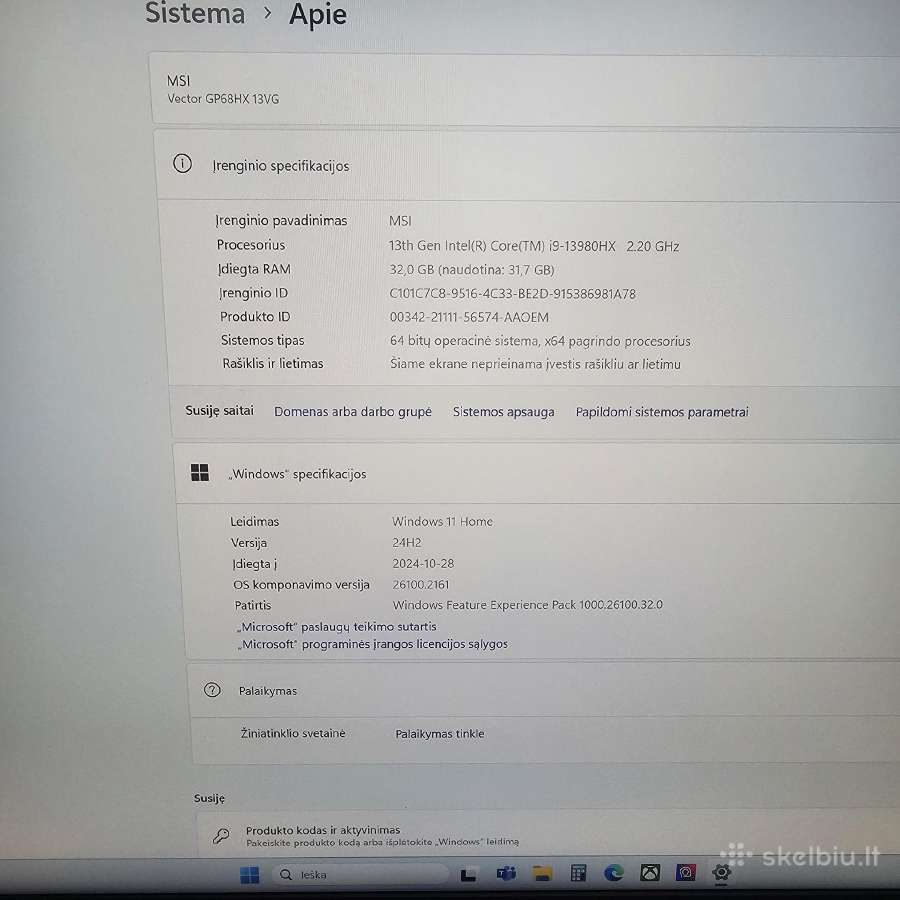
Task: Click the Vector GP68HX 13VG model name
Action: 223,99
